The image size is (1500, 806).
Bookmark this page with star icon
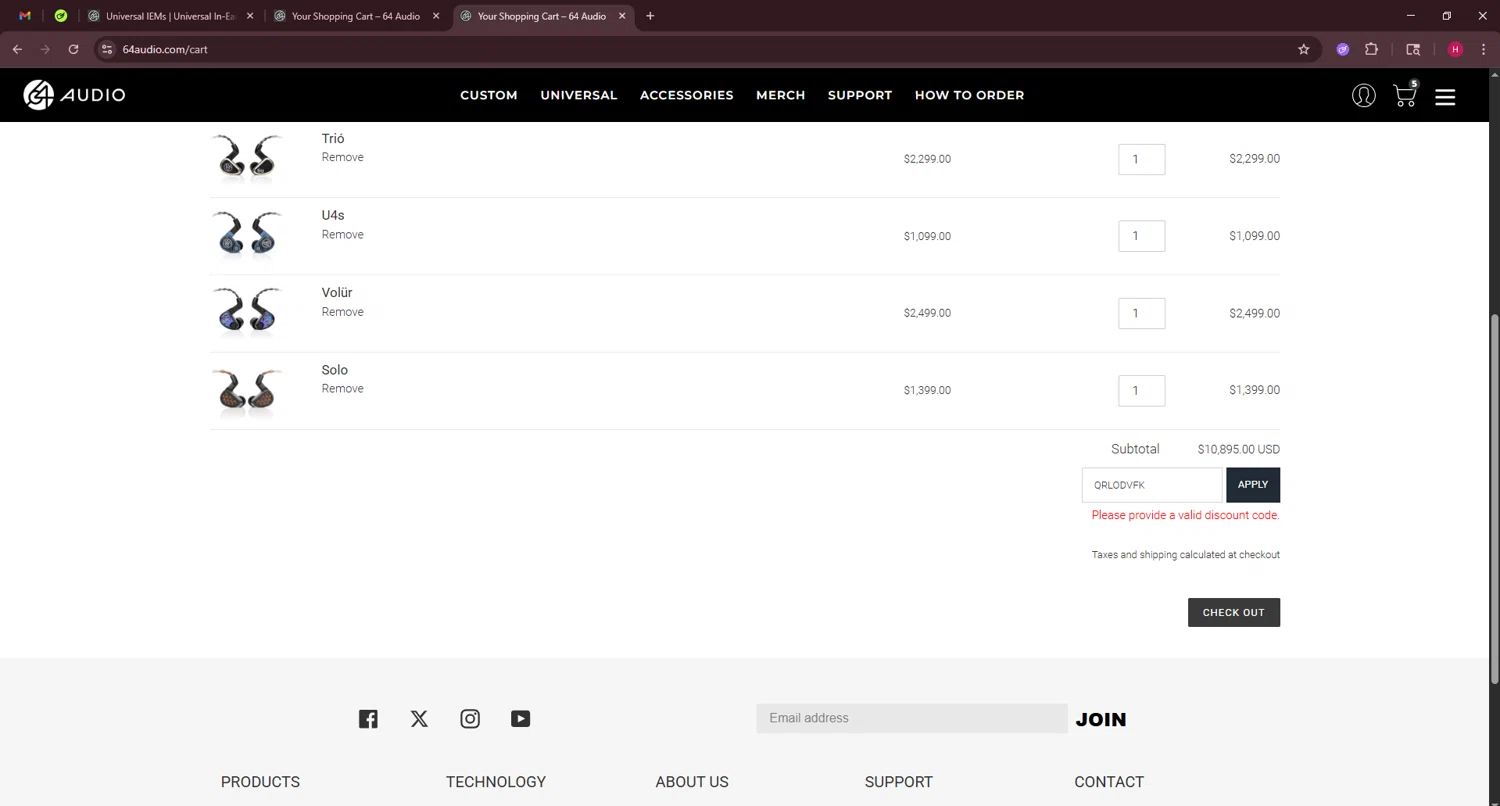tap(1303, 49)
